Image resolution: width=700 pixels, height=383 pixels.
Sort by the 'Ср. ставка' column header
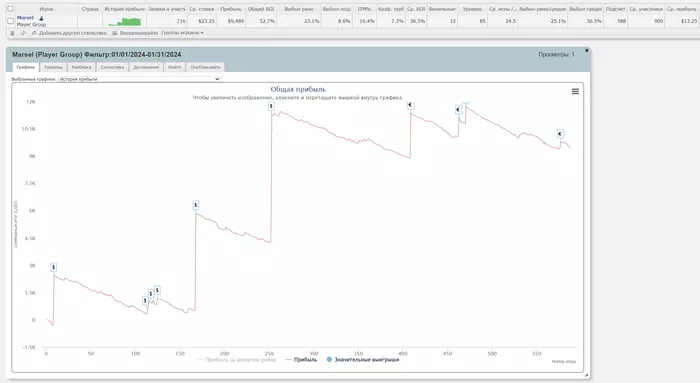[202, 9]
